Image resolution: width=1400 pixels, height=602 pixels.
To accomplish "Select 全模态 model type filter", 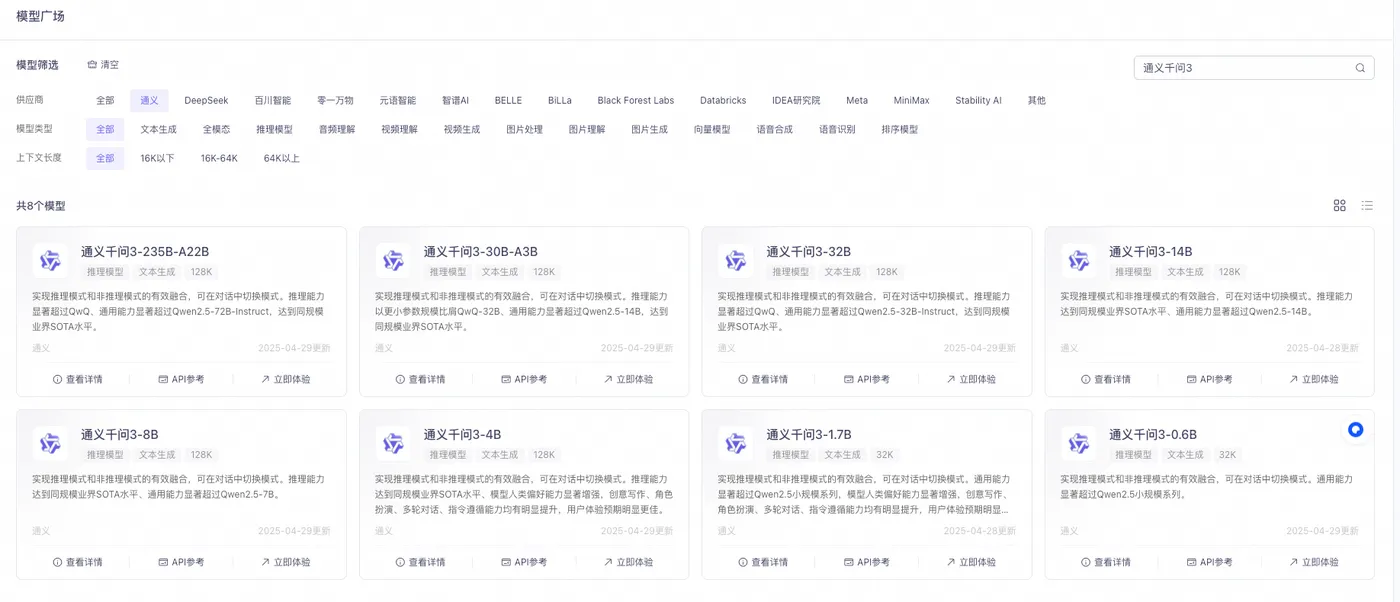I will coord(216,129).
